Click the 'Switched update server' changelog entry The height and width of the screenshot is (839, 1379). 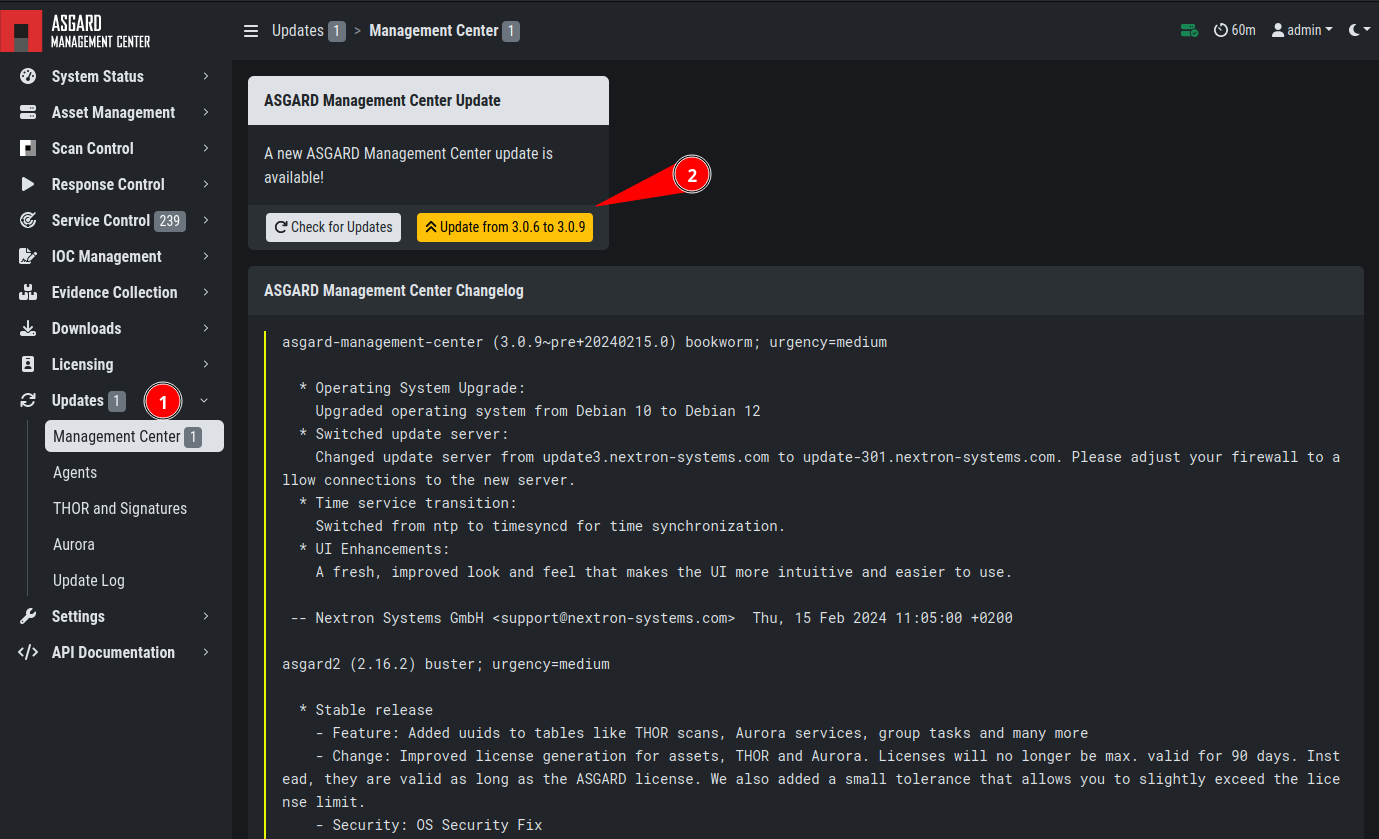[404, 434]
